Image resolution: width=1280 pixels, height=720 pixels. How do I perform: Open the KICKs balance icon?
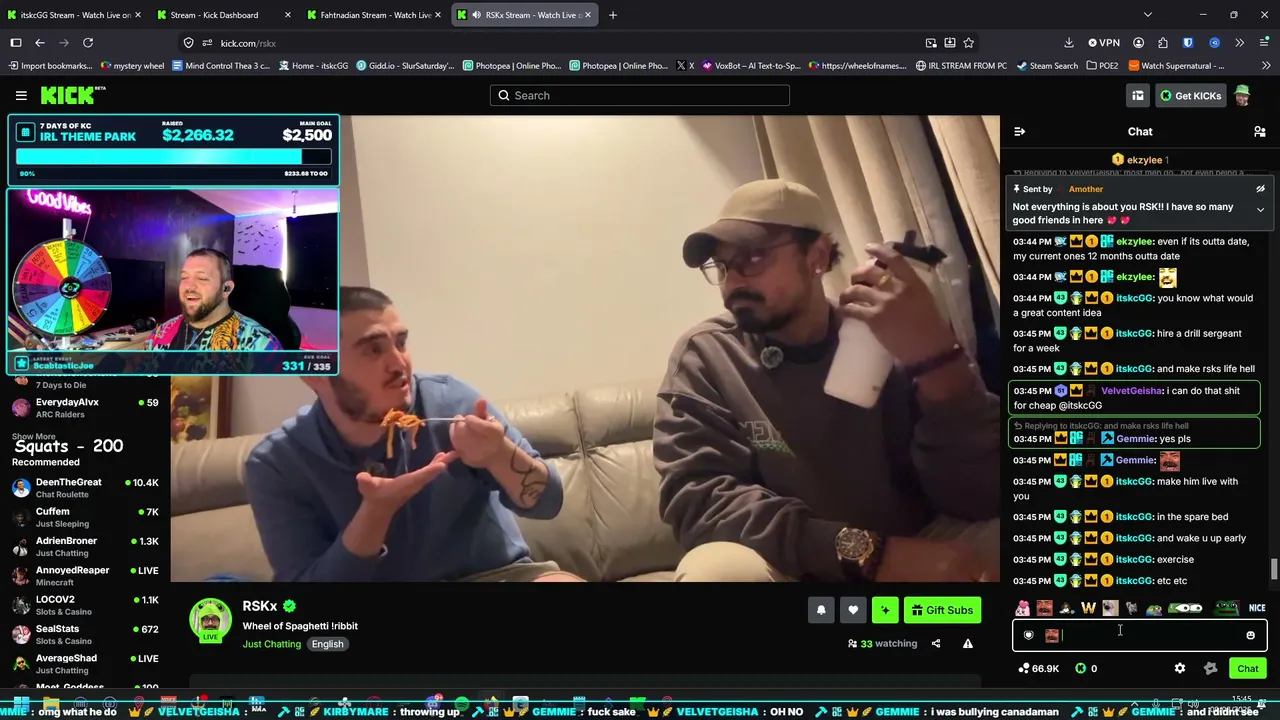point(1080,668)
